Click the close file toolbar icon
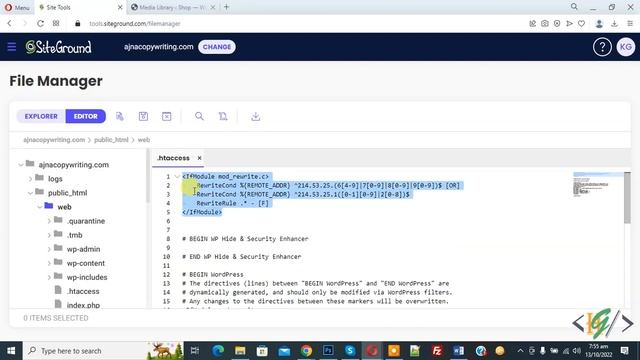This screenshot has width=640, height=360. [x=167, y=116]
